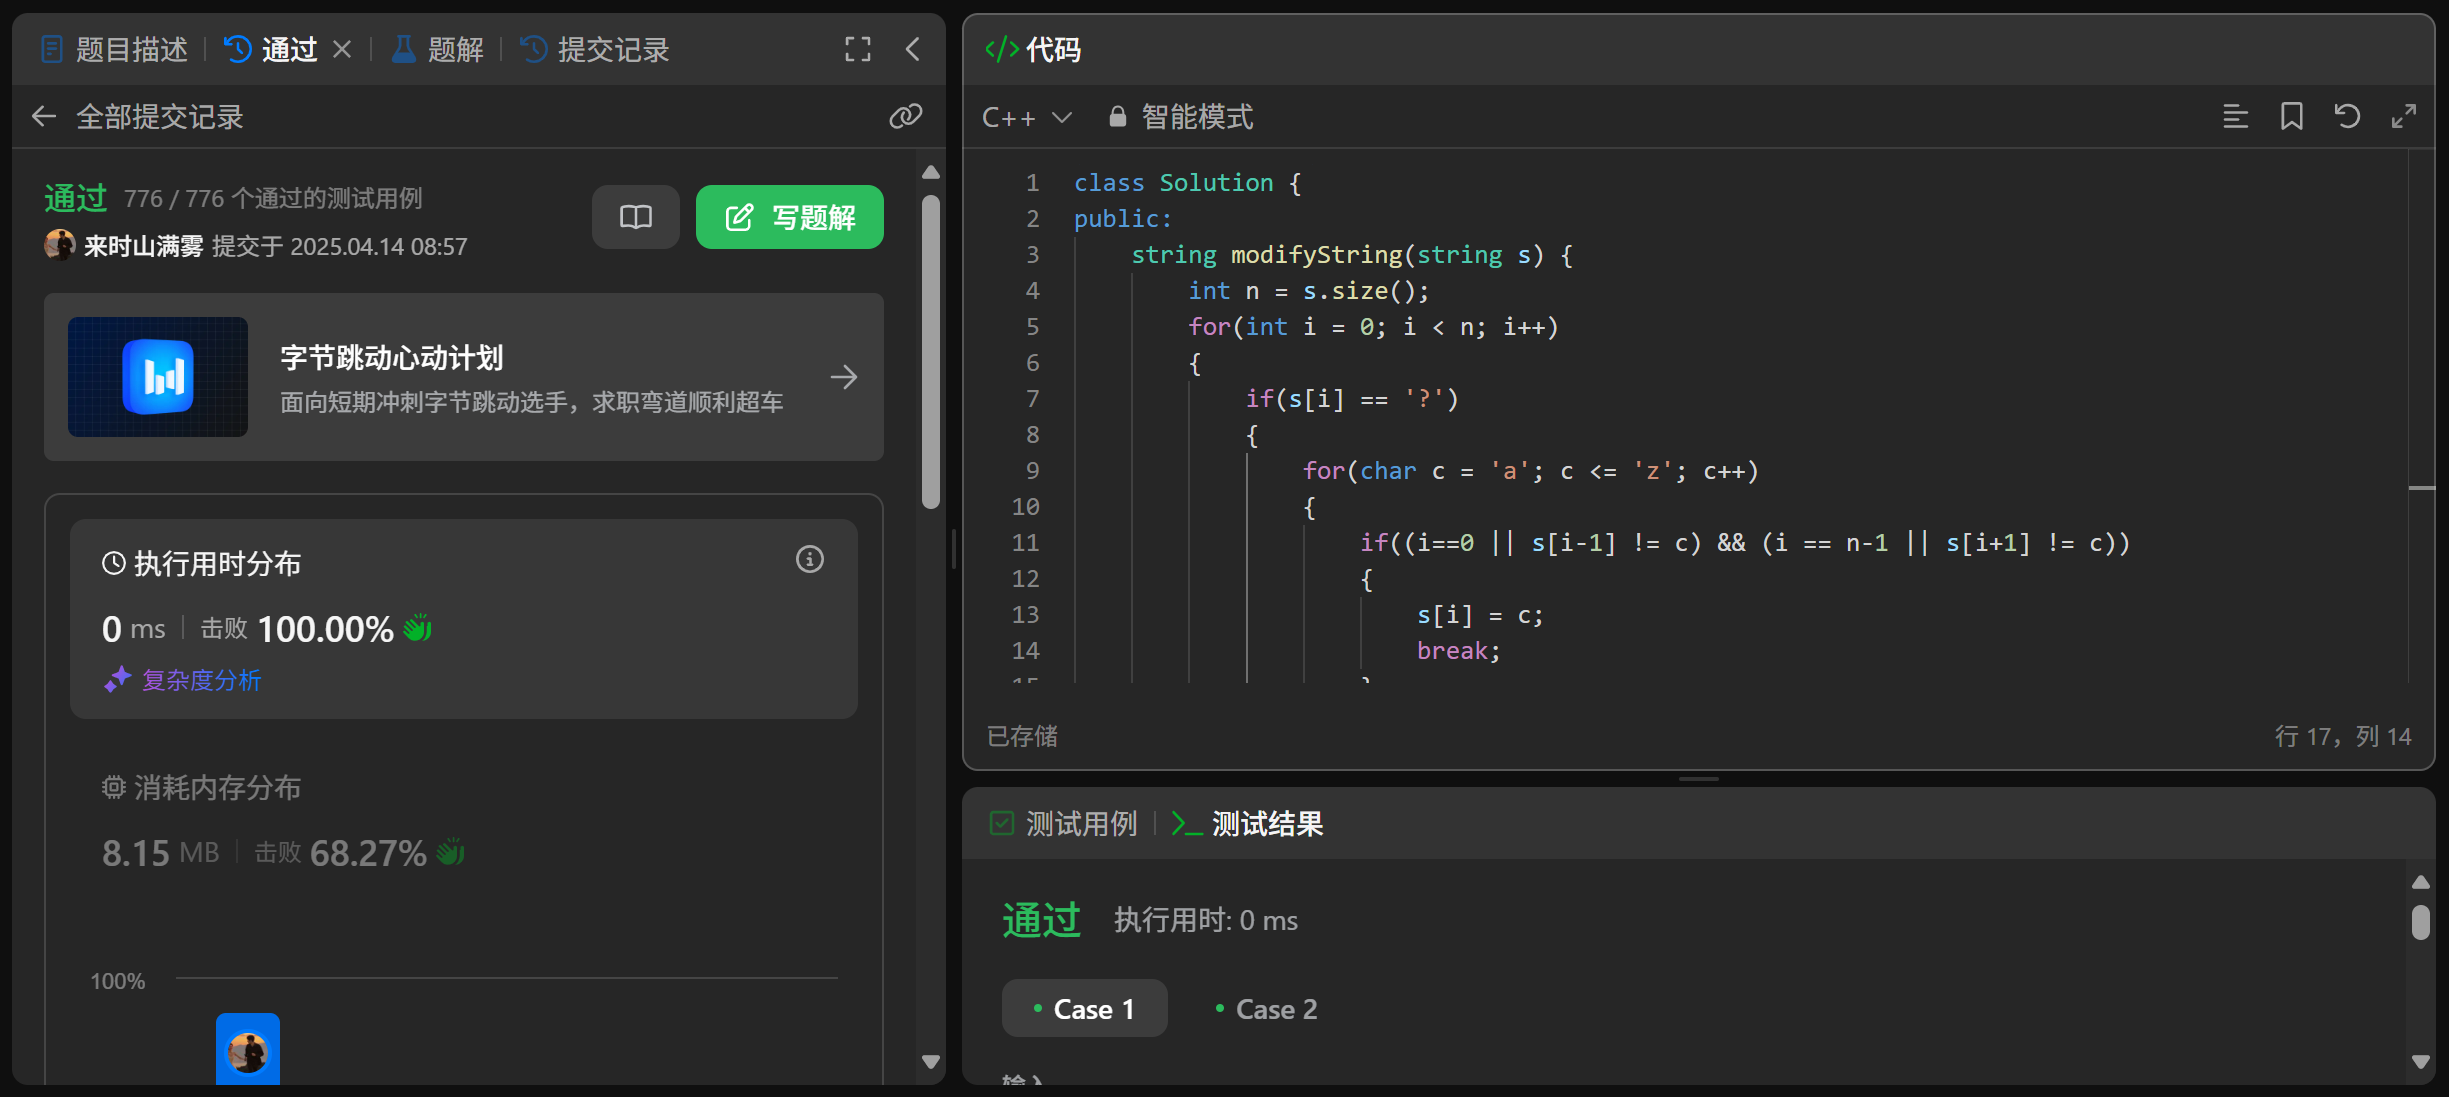The width and height of the screenshot is (2449, 1097).
Task: Click the fullscreen expand icon in left panel
Action: pos(857,49)
